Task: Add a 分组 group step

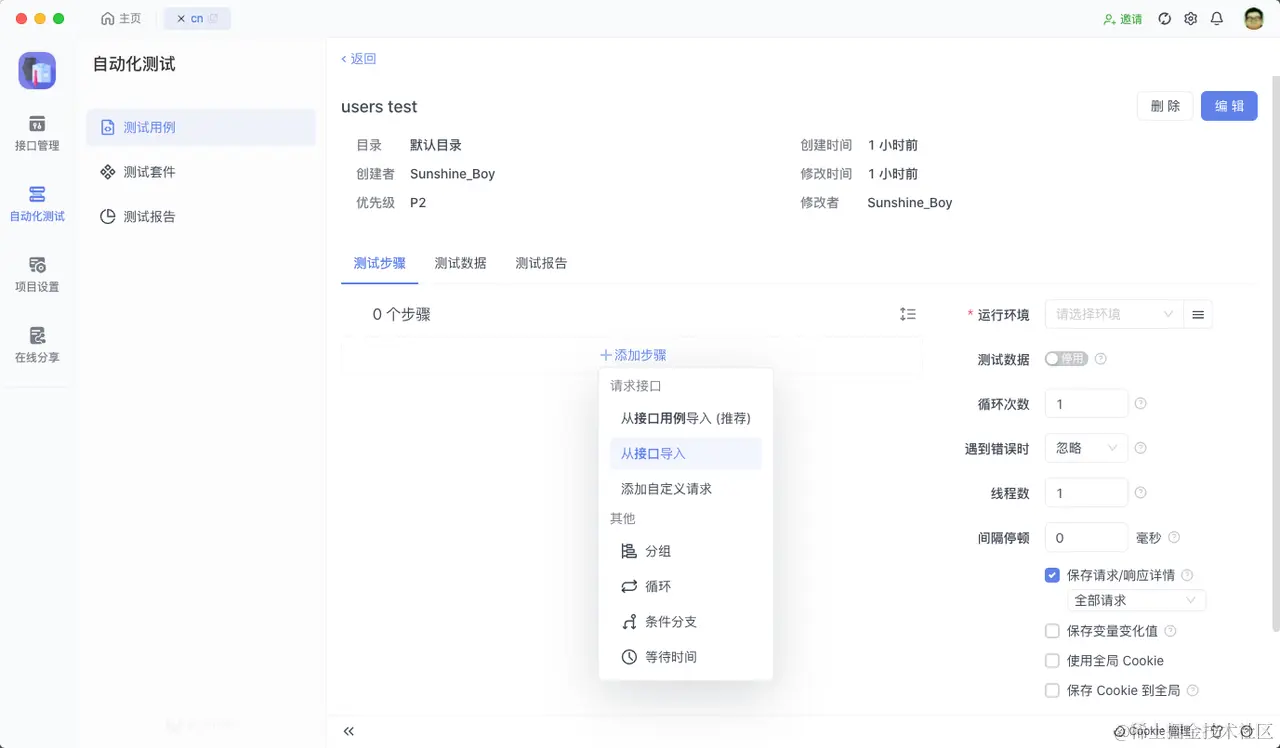Action: point(685,551)
